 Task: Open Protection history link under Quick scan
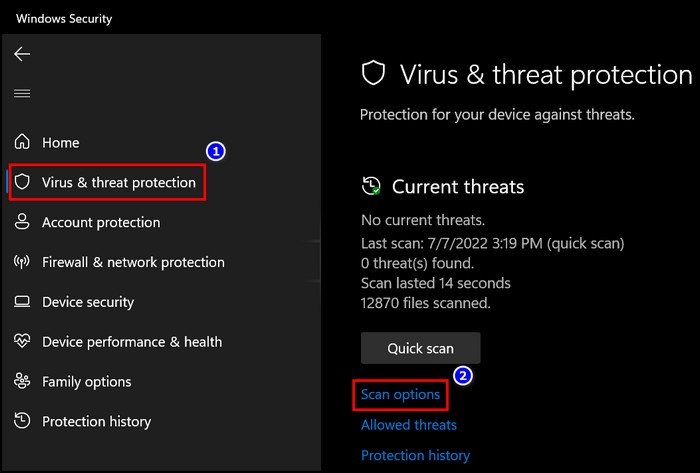click(x=415, y=455)
